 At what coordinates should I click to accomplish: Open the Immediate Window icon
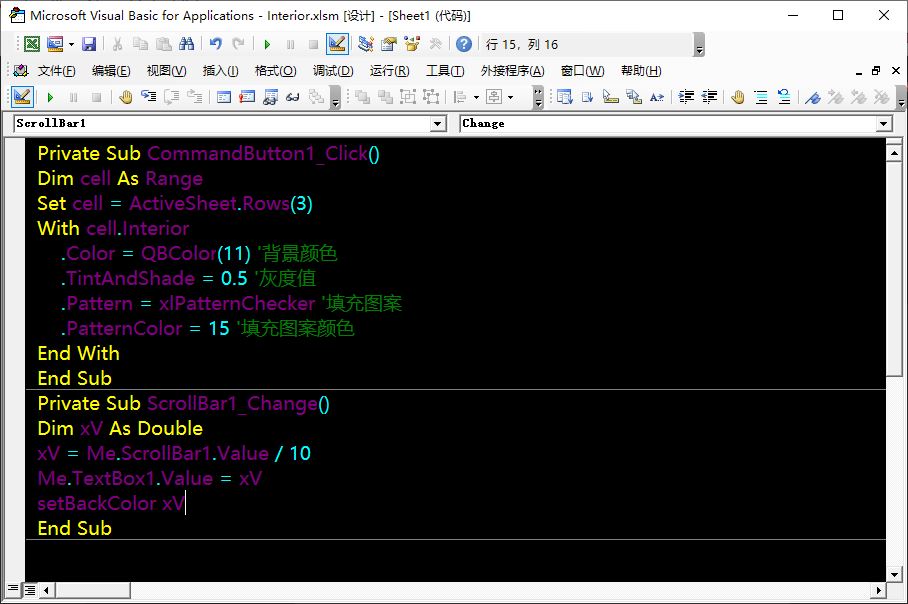pyautogui.click(x=247, y=97)
